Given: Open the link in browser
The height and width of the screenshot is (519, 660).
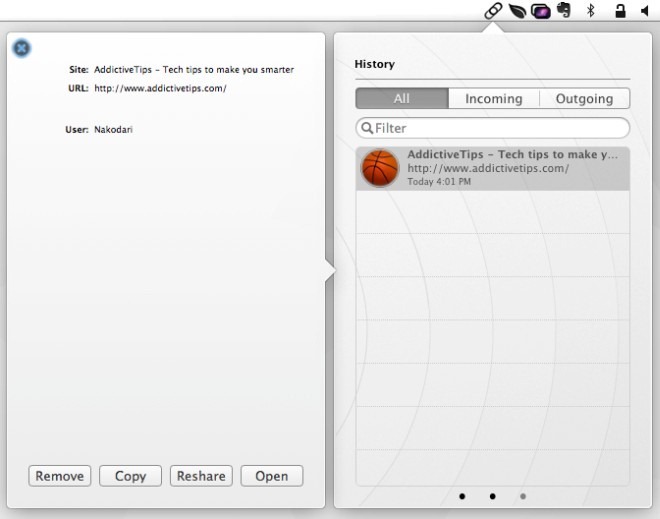Looking at the screenshot, I should pos(272,476).
